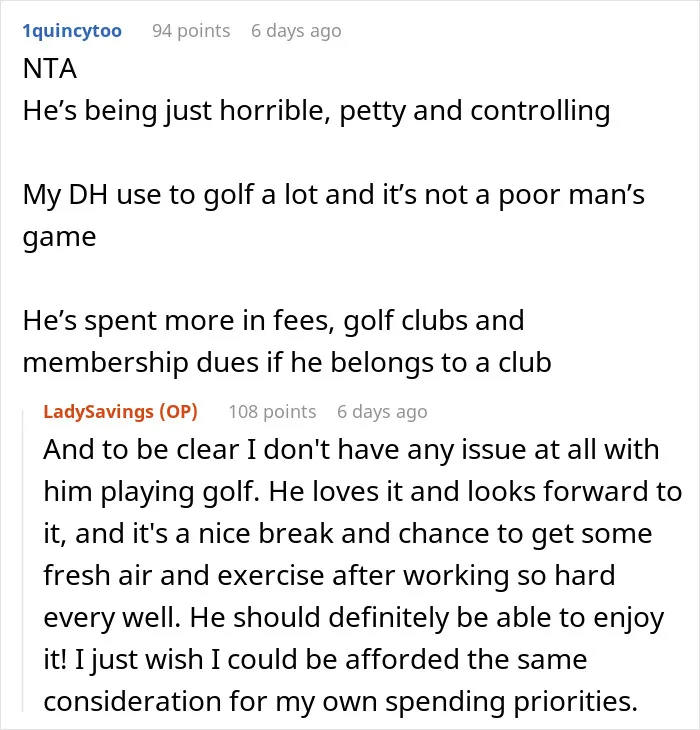
Task: Click the line starting "it! I just wish I could"
Action: pos(315,660)
